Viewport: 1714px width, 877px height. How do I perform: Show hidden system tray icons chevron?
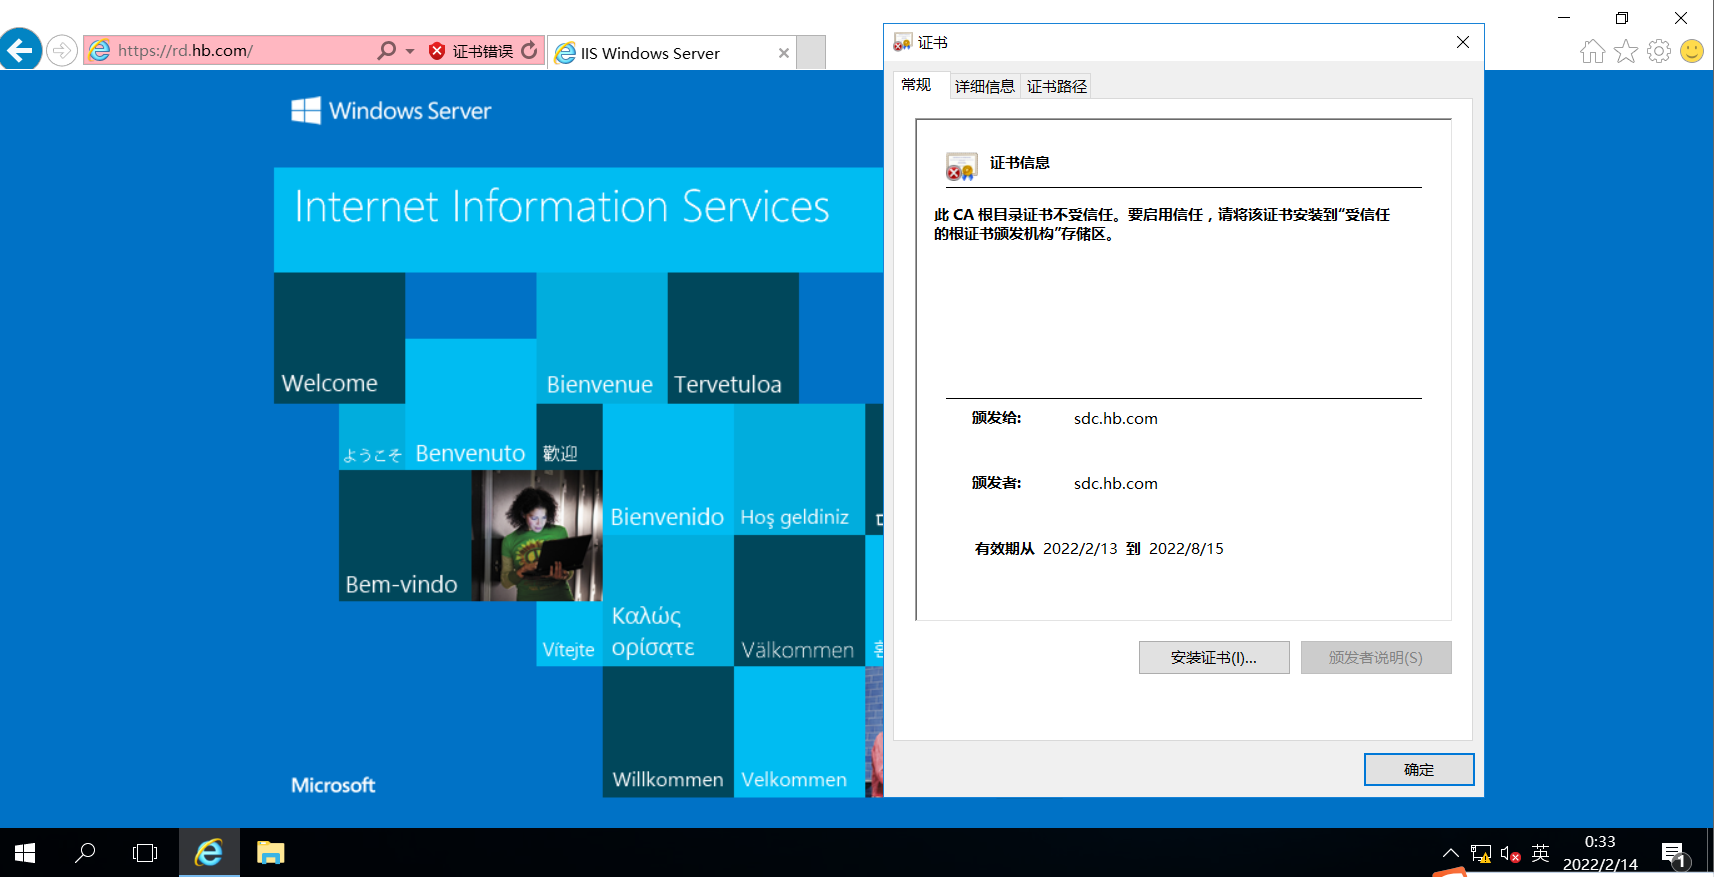tap(1450, 853)
